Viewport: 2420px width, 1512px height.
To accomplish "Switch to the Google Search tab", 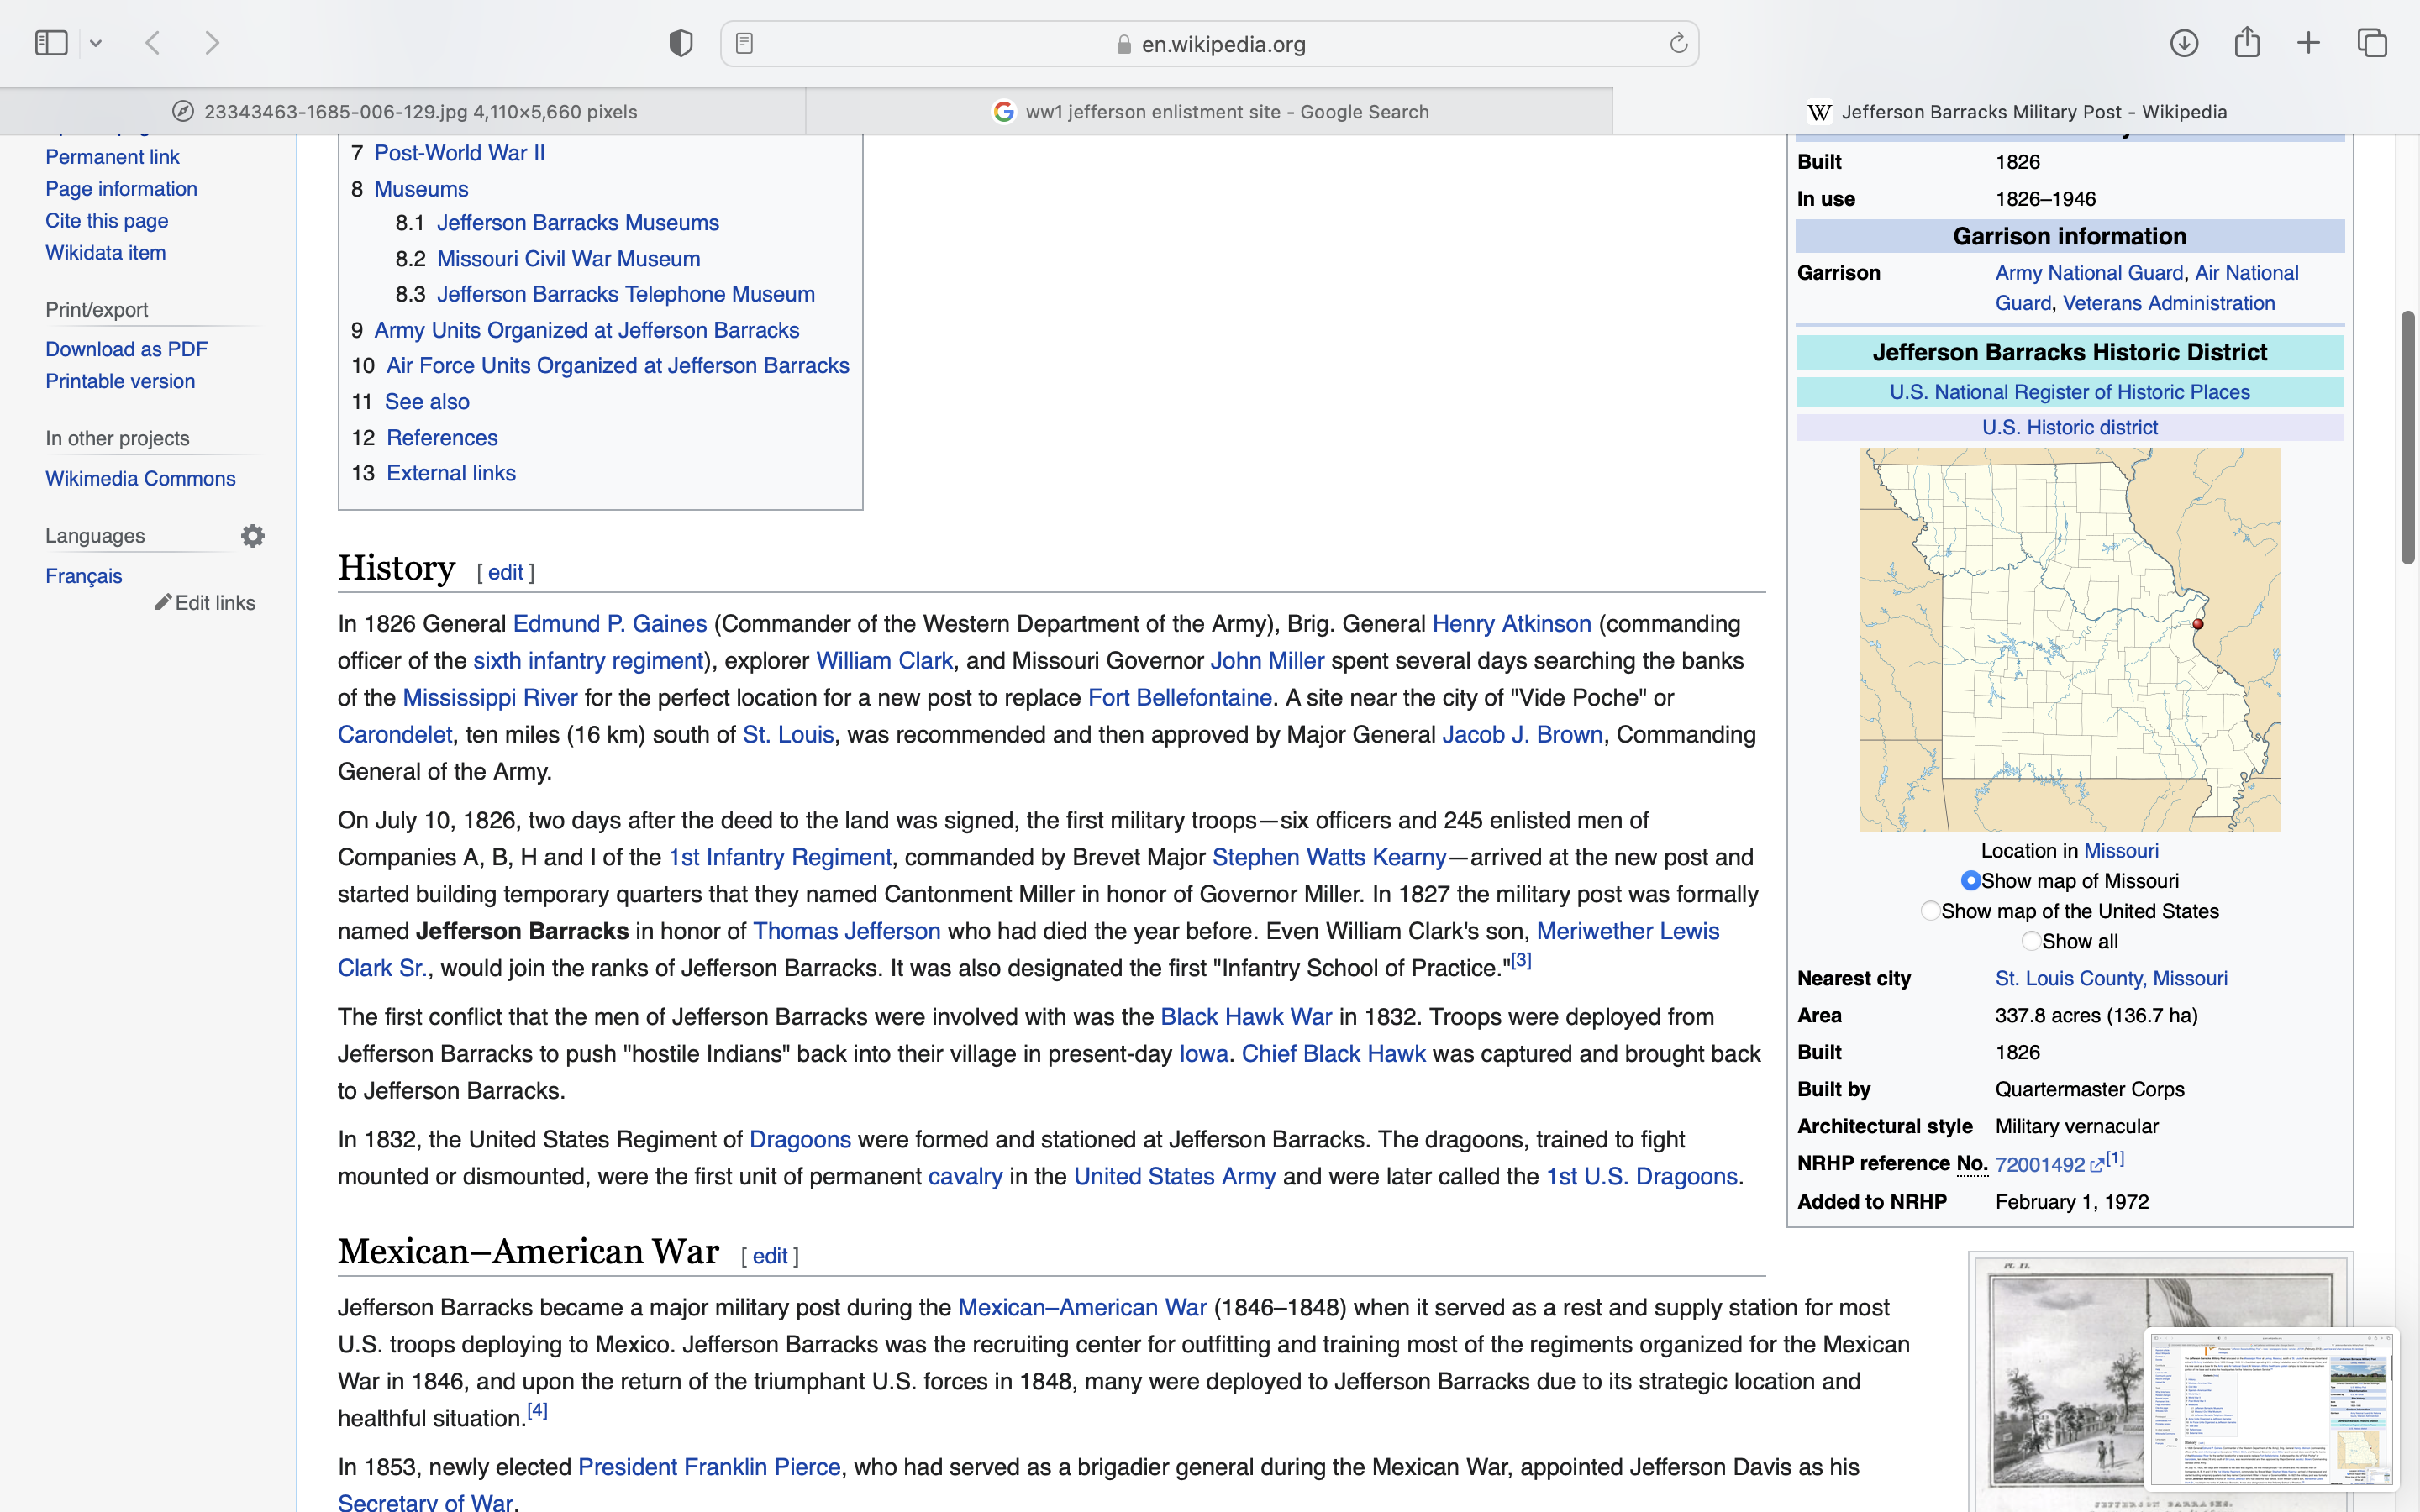I will point(1210,112).
